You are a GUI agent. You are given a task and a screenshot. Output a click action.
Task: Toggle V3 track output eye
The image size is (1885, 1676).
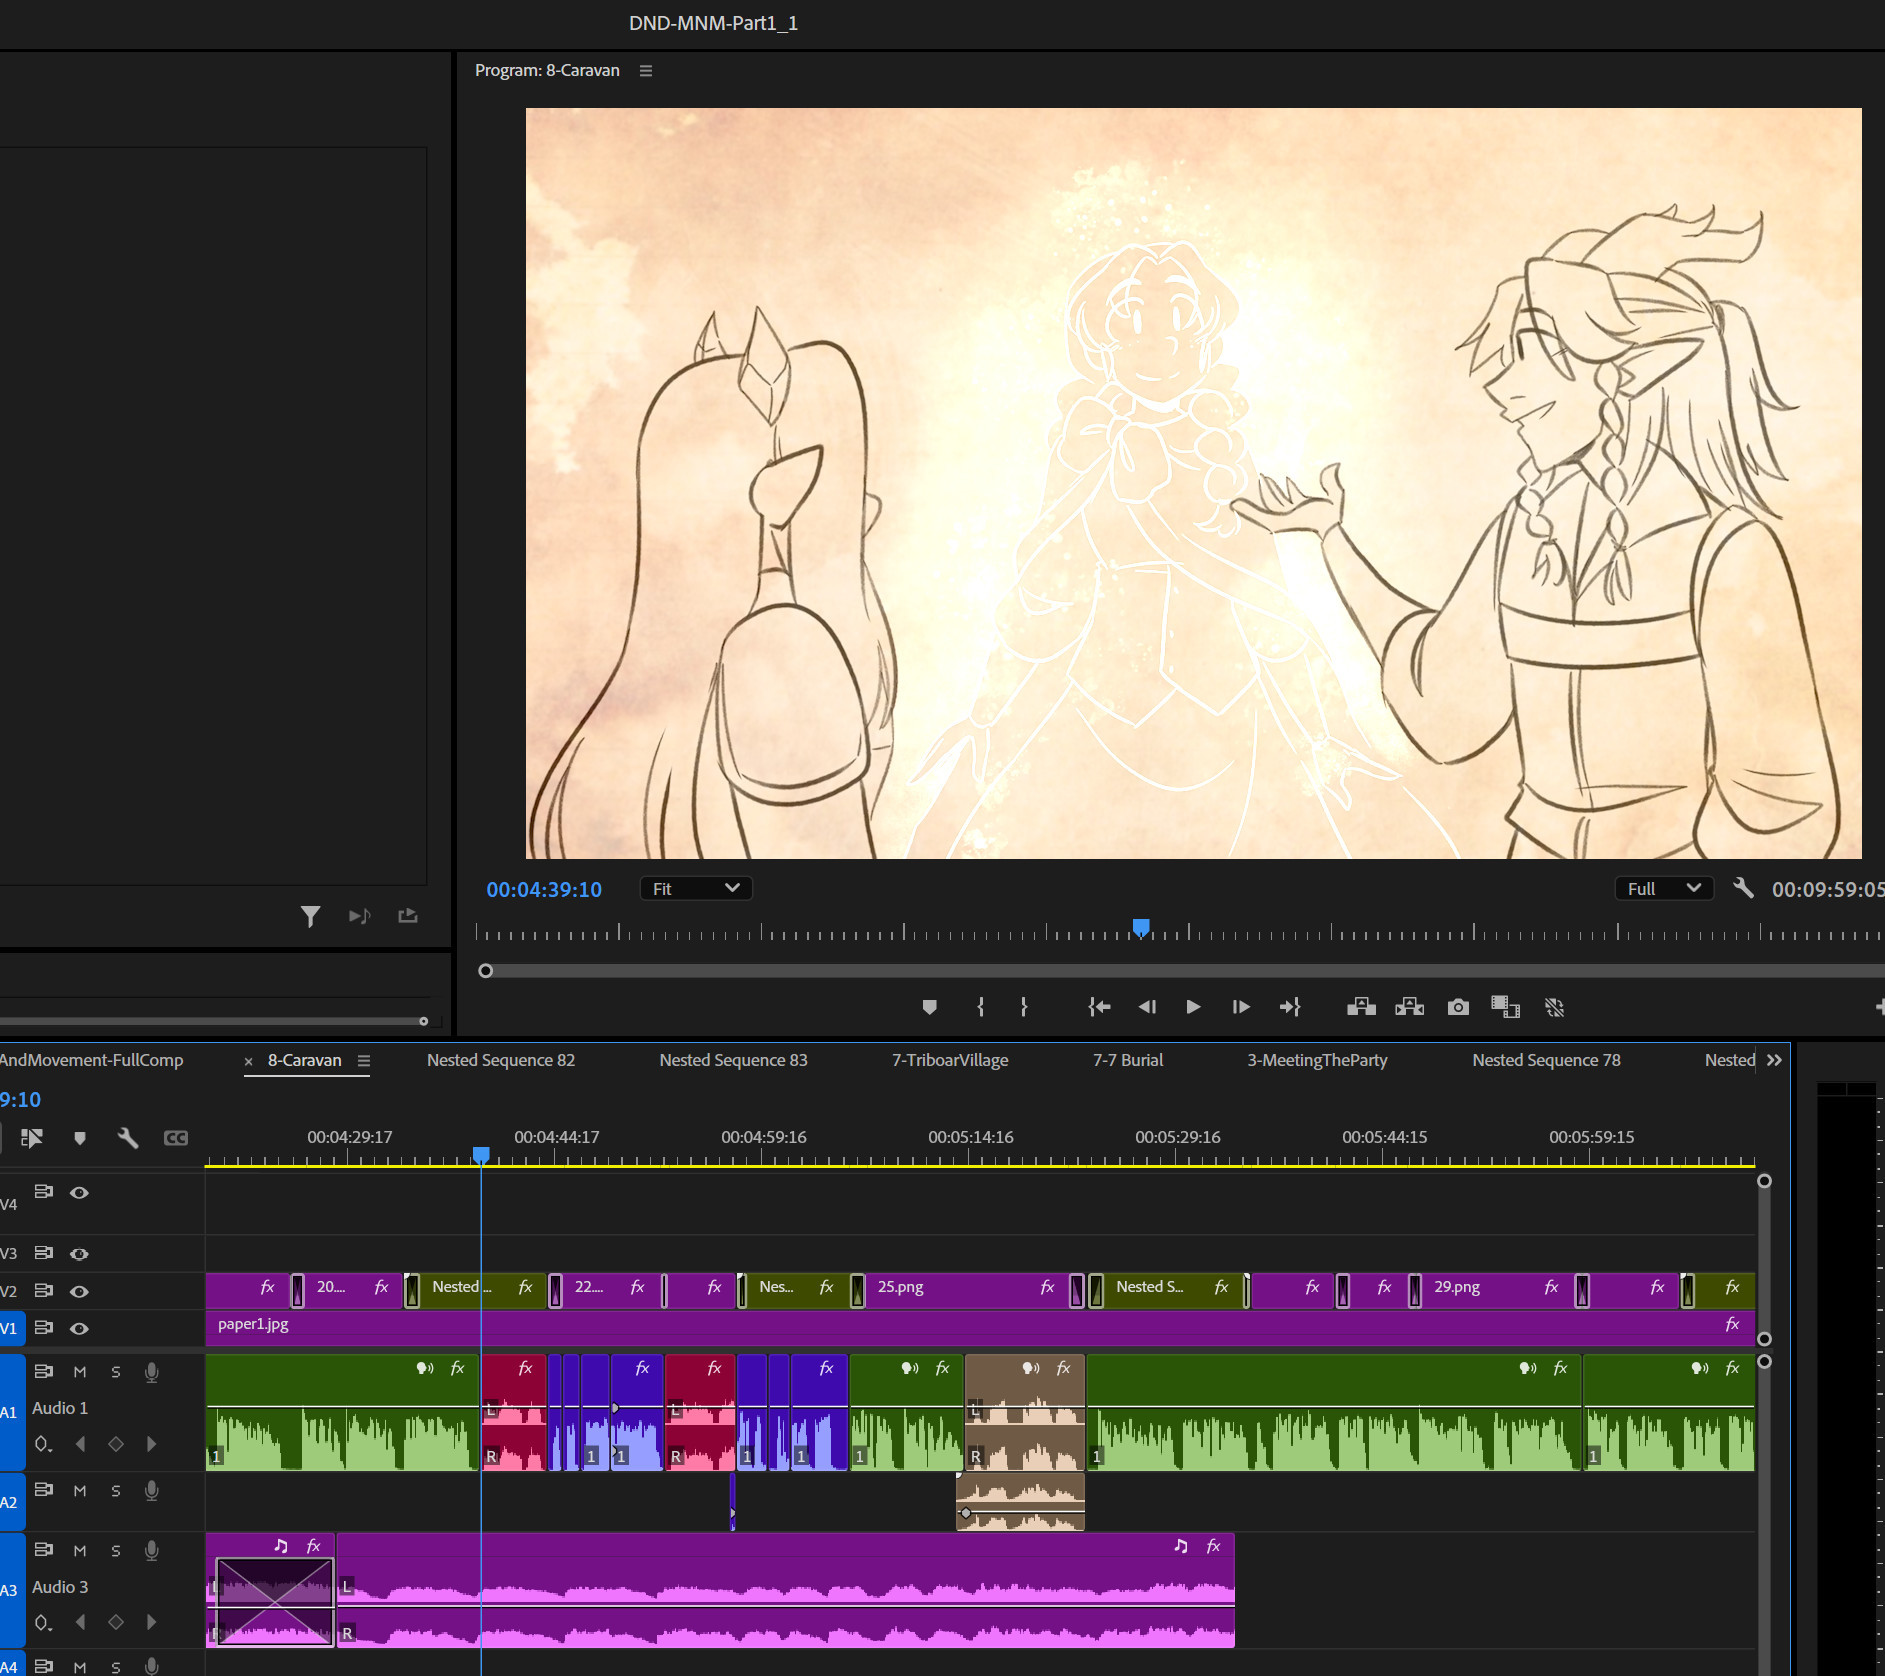click(x=79, y=1254)
